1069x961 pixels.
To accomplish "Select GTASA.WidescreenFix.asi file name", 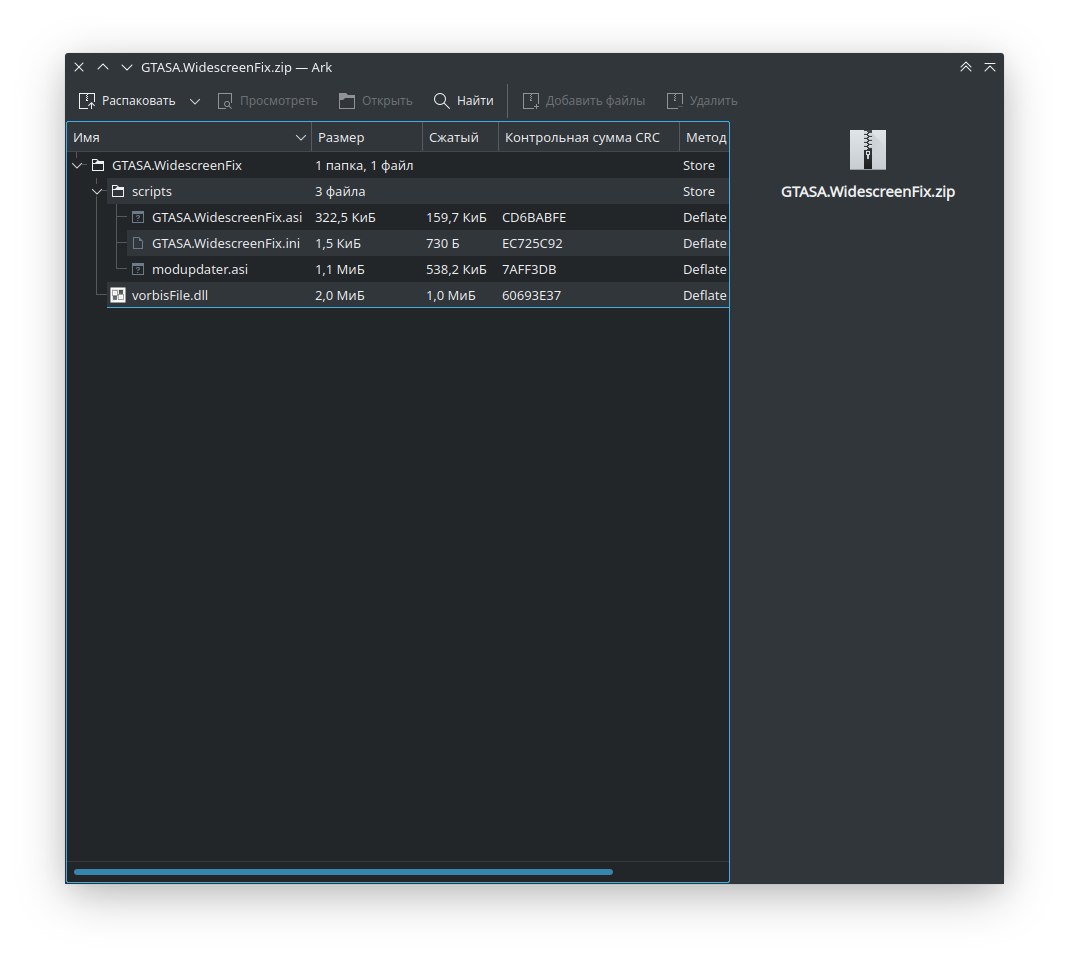I will click(227, 217).
